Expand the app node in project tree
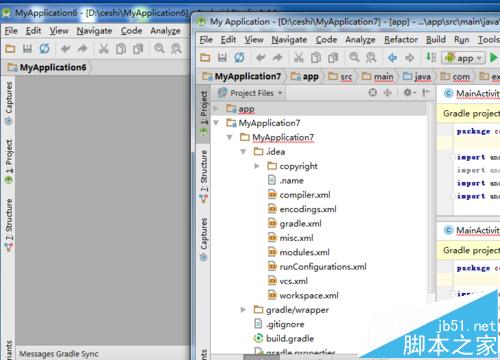The width and height of the screenshot is (500, 360). 216,109
